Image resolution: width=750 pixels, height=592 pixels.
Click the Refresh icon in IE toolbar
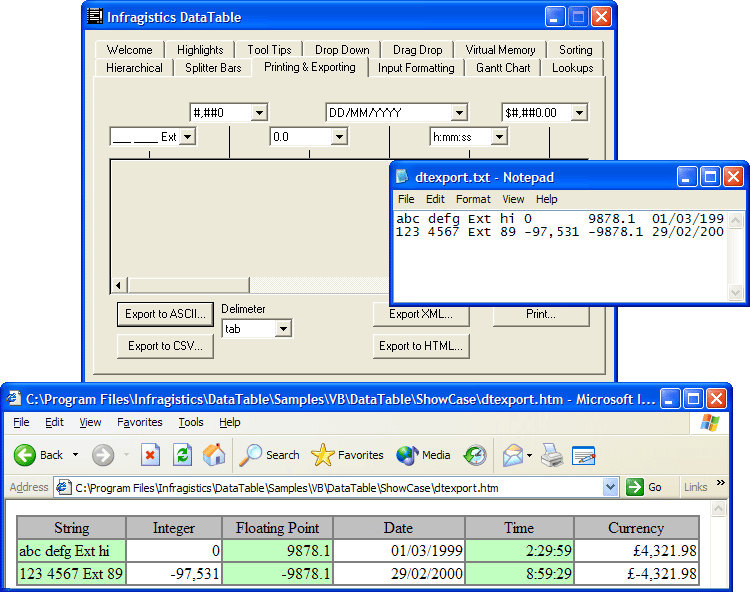183,455
